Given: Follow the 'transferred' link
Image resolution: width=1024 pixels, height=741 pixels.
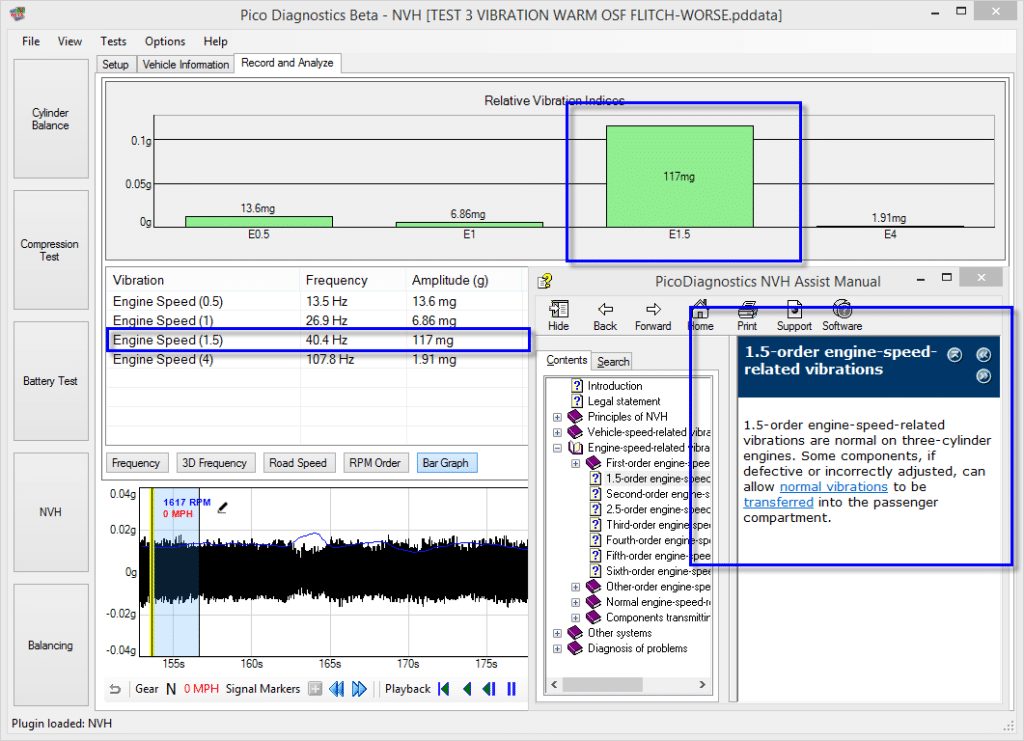Looking at the screenshot, I should [x=778, y=503].
